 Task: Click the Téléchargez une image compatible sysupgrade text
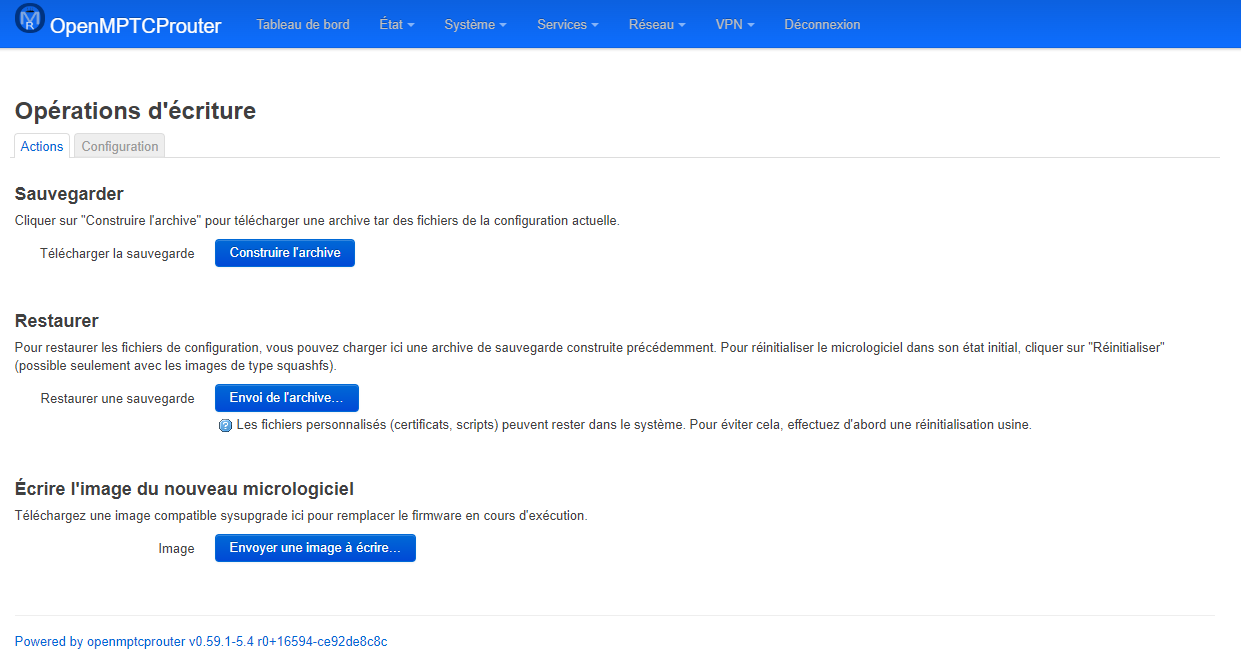[x=301, y=516]
